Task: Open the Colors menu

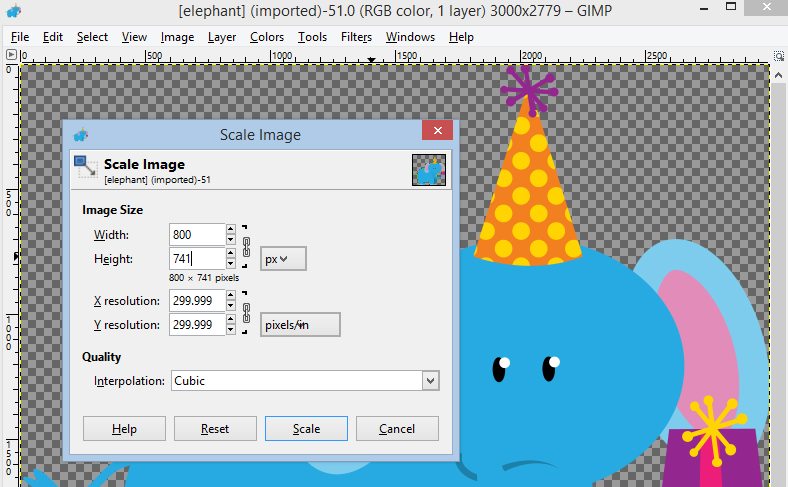Action: (x=267, y=37)
